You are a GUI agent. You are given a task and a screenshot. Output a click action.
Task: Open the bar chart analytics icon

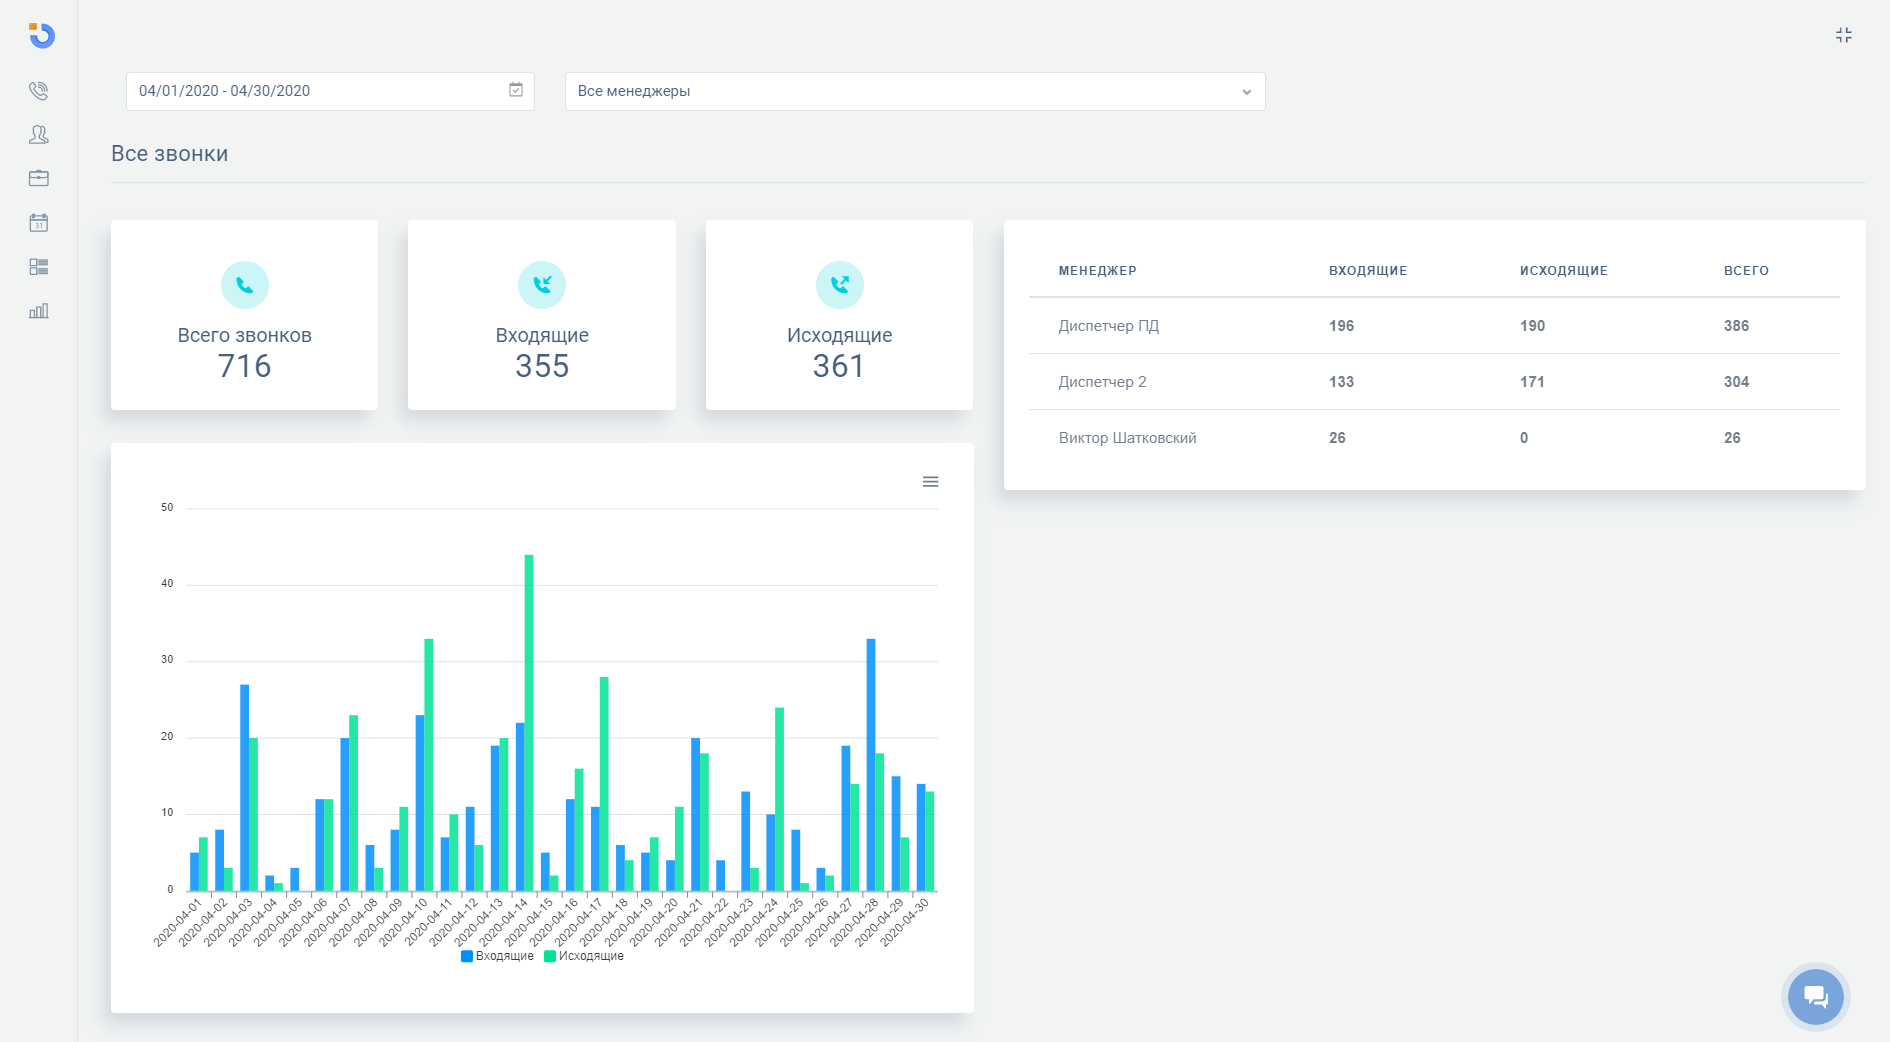pos(39,311)
